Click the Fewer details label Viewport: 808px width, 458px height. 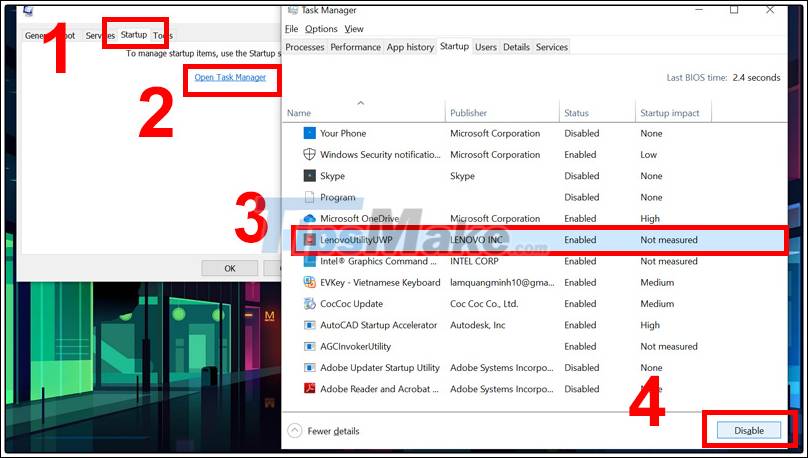point(333,431)
